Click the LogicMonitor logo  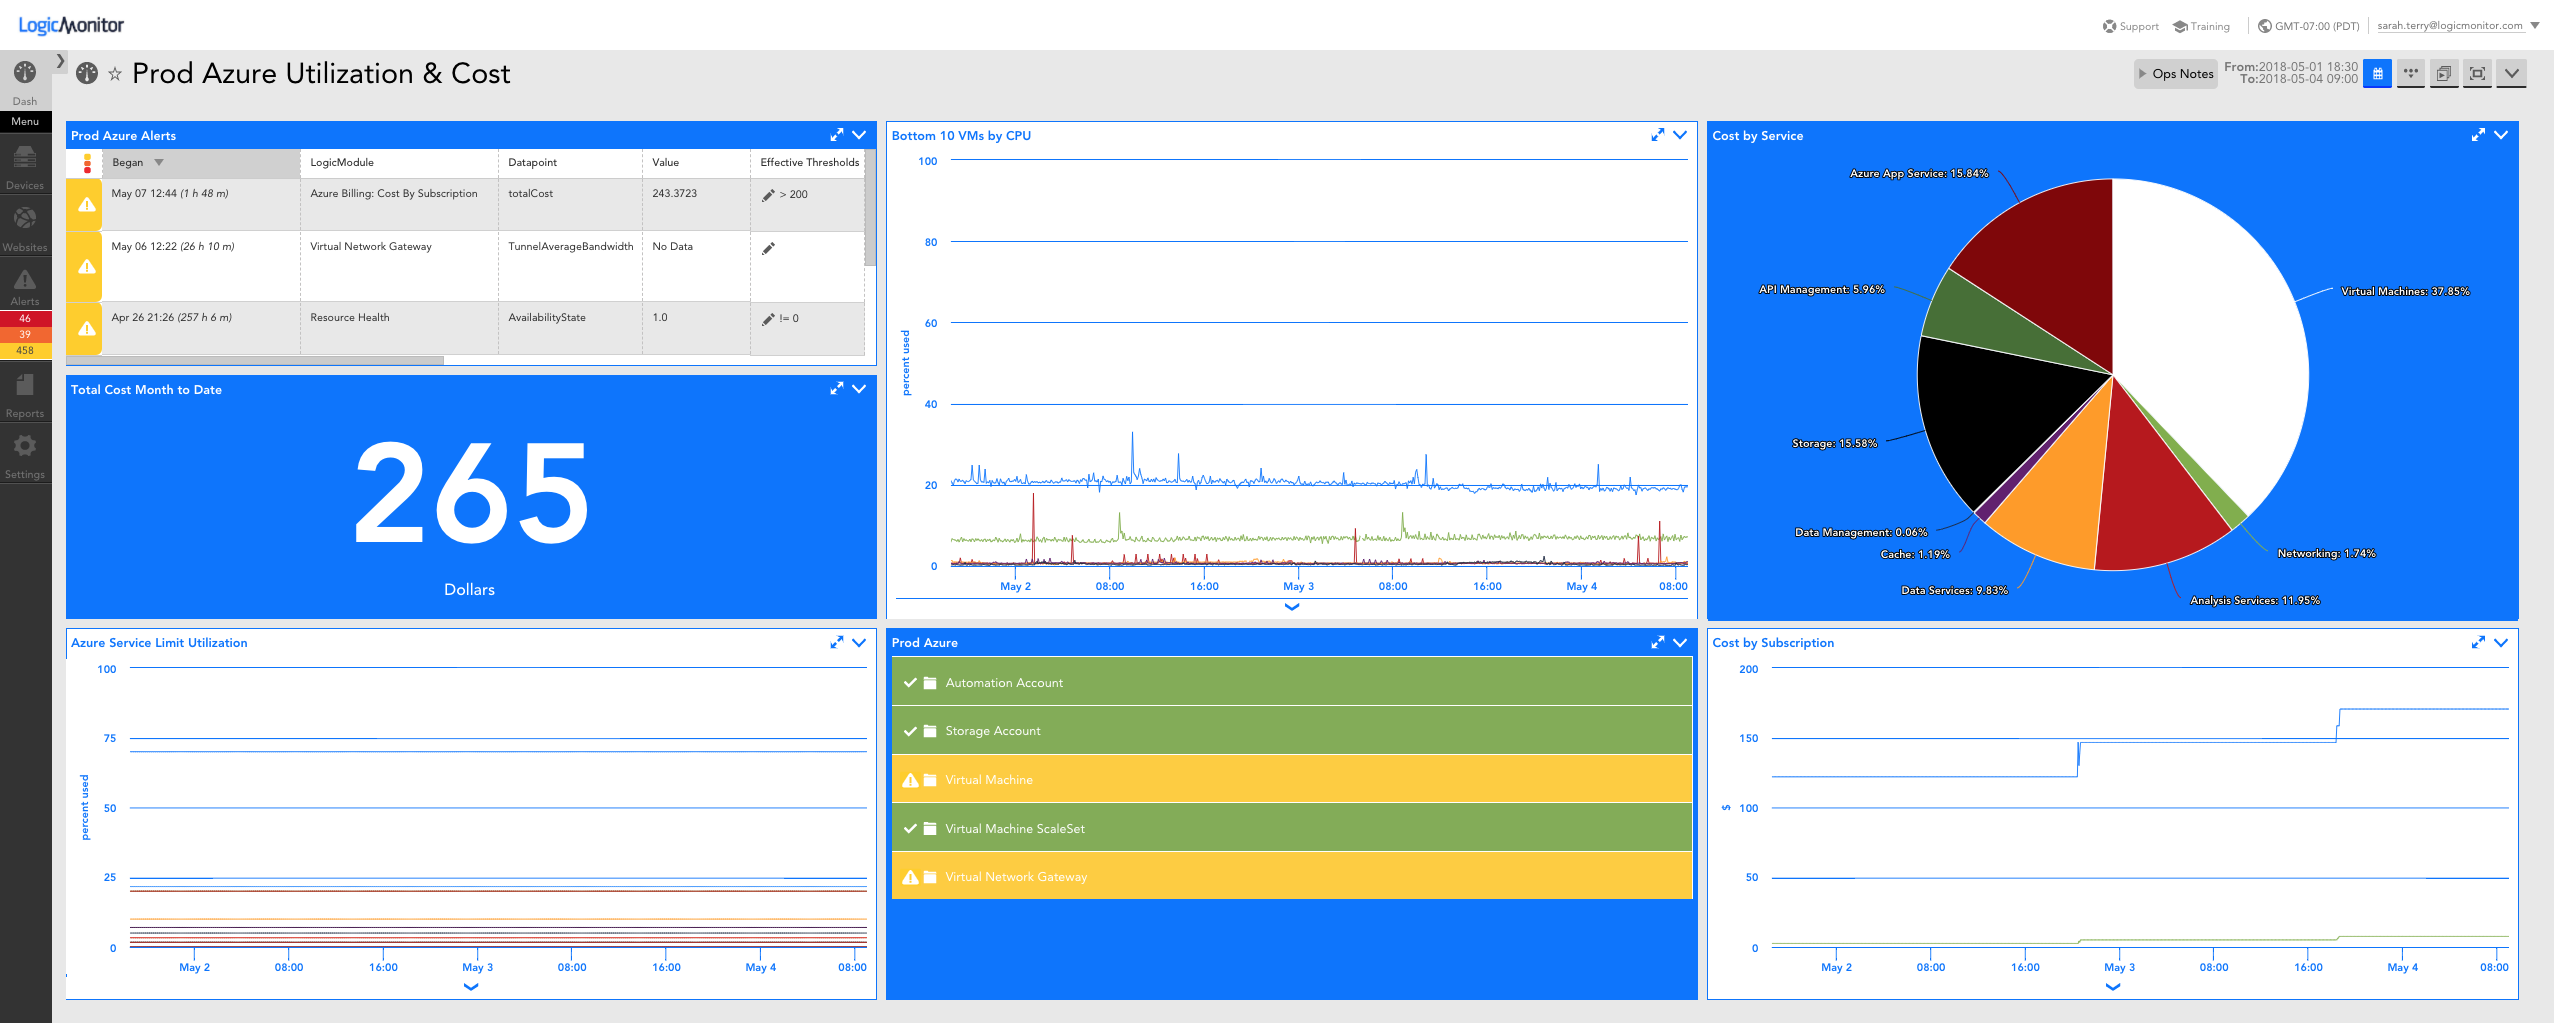pyautogui.click(x=71, y=25)
